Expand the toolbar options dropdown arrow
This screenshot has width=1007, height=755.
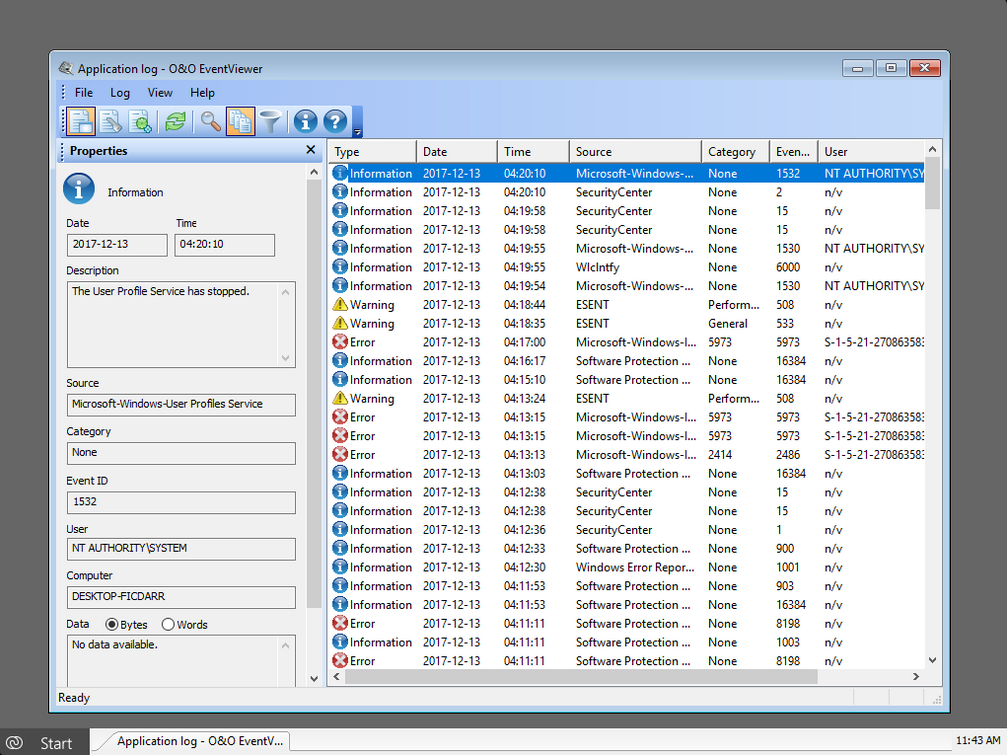click(357, 131)
